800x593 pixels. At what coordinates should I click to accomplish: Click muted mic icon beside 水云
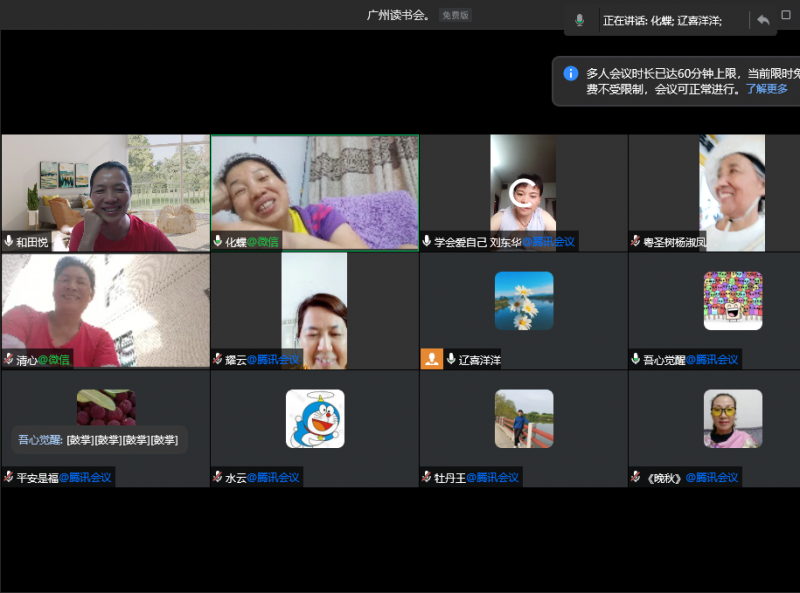pyautogui.click(x=218, y=477)
